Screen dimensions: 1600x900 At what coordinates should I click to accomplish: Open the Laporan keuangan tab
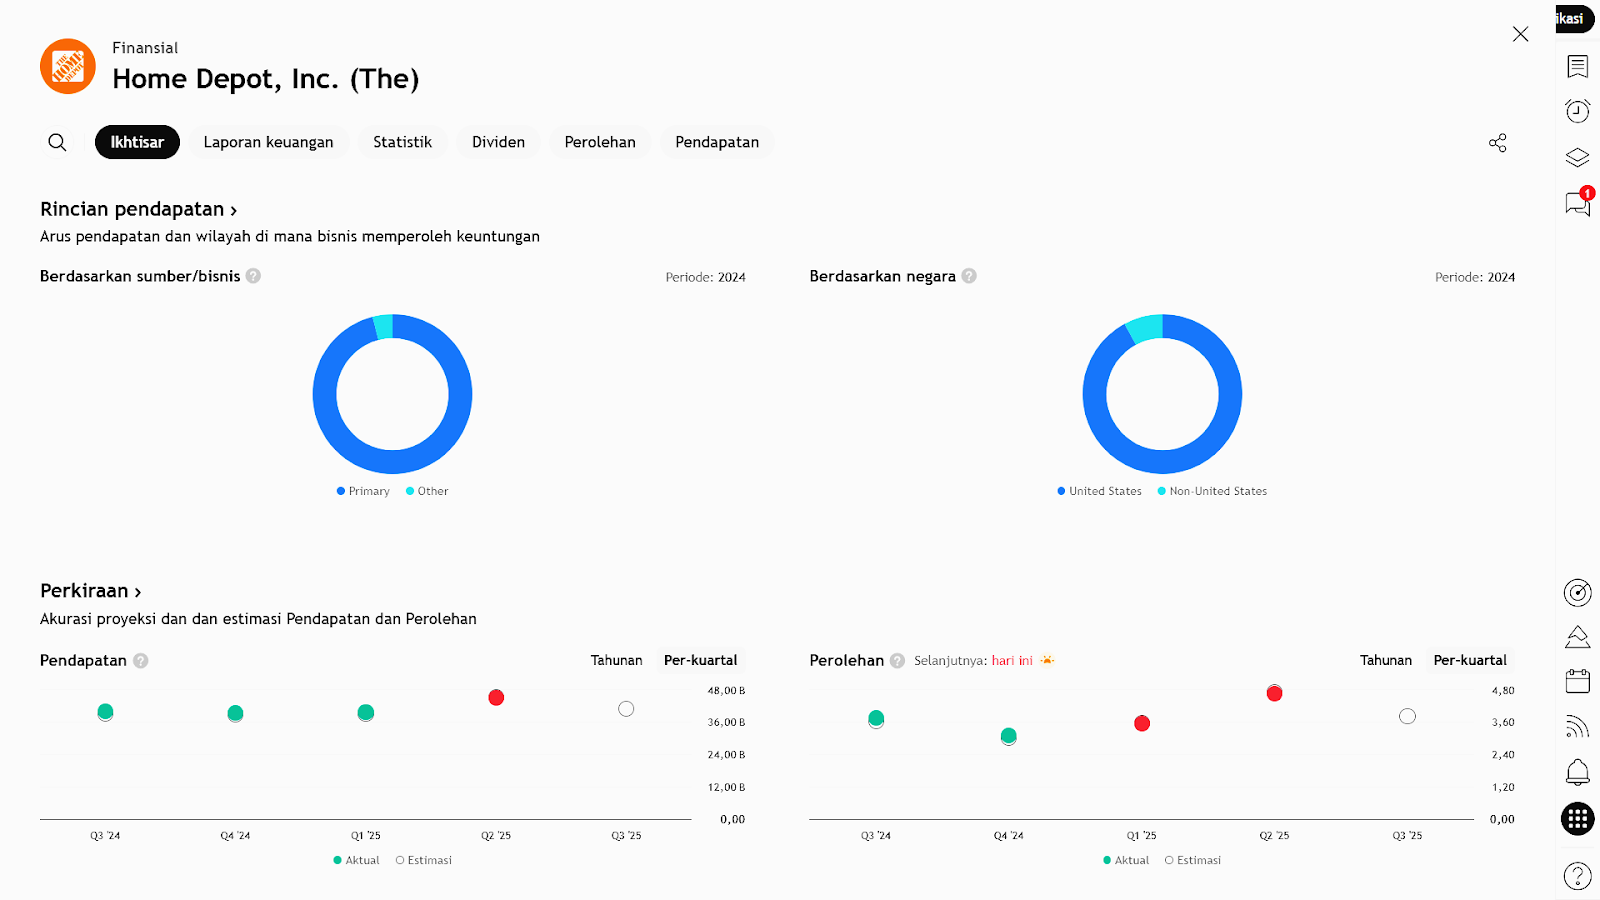(268, 142)
